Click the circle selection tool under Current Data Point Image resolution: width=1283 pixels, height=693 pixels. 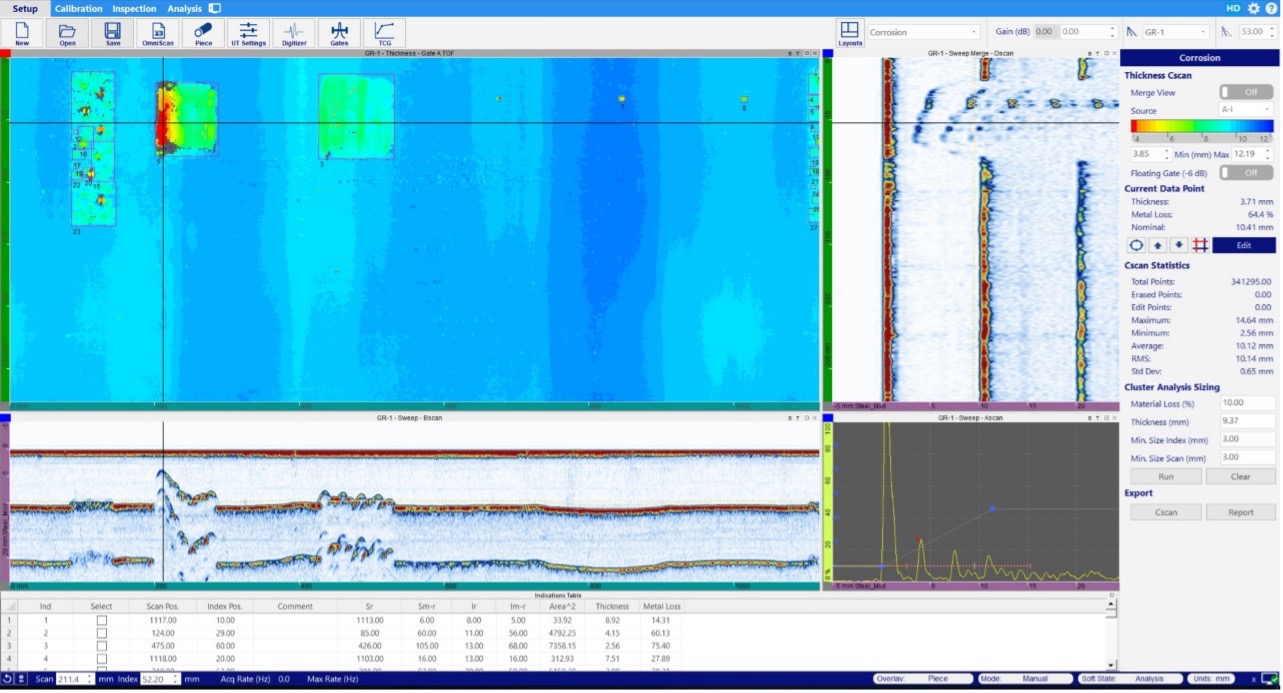1136,245
